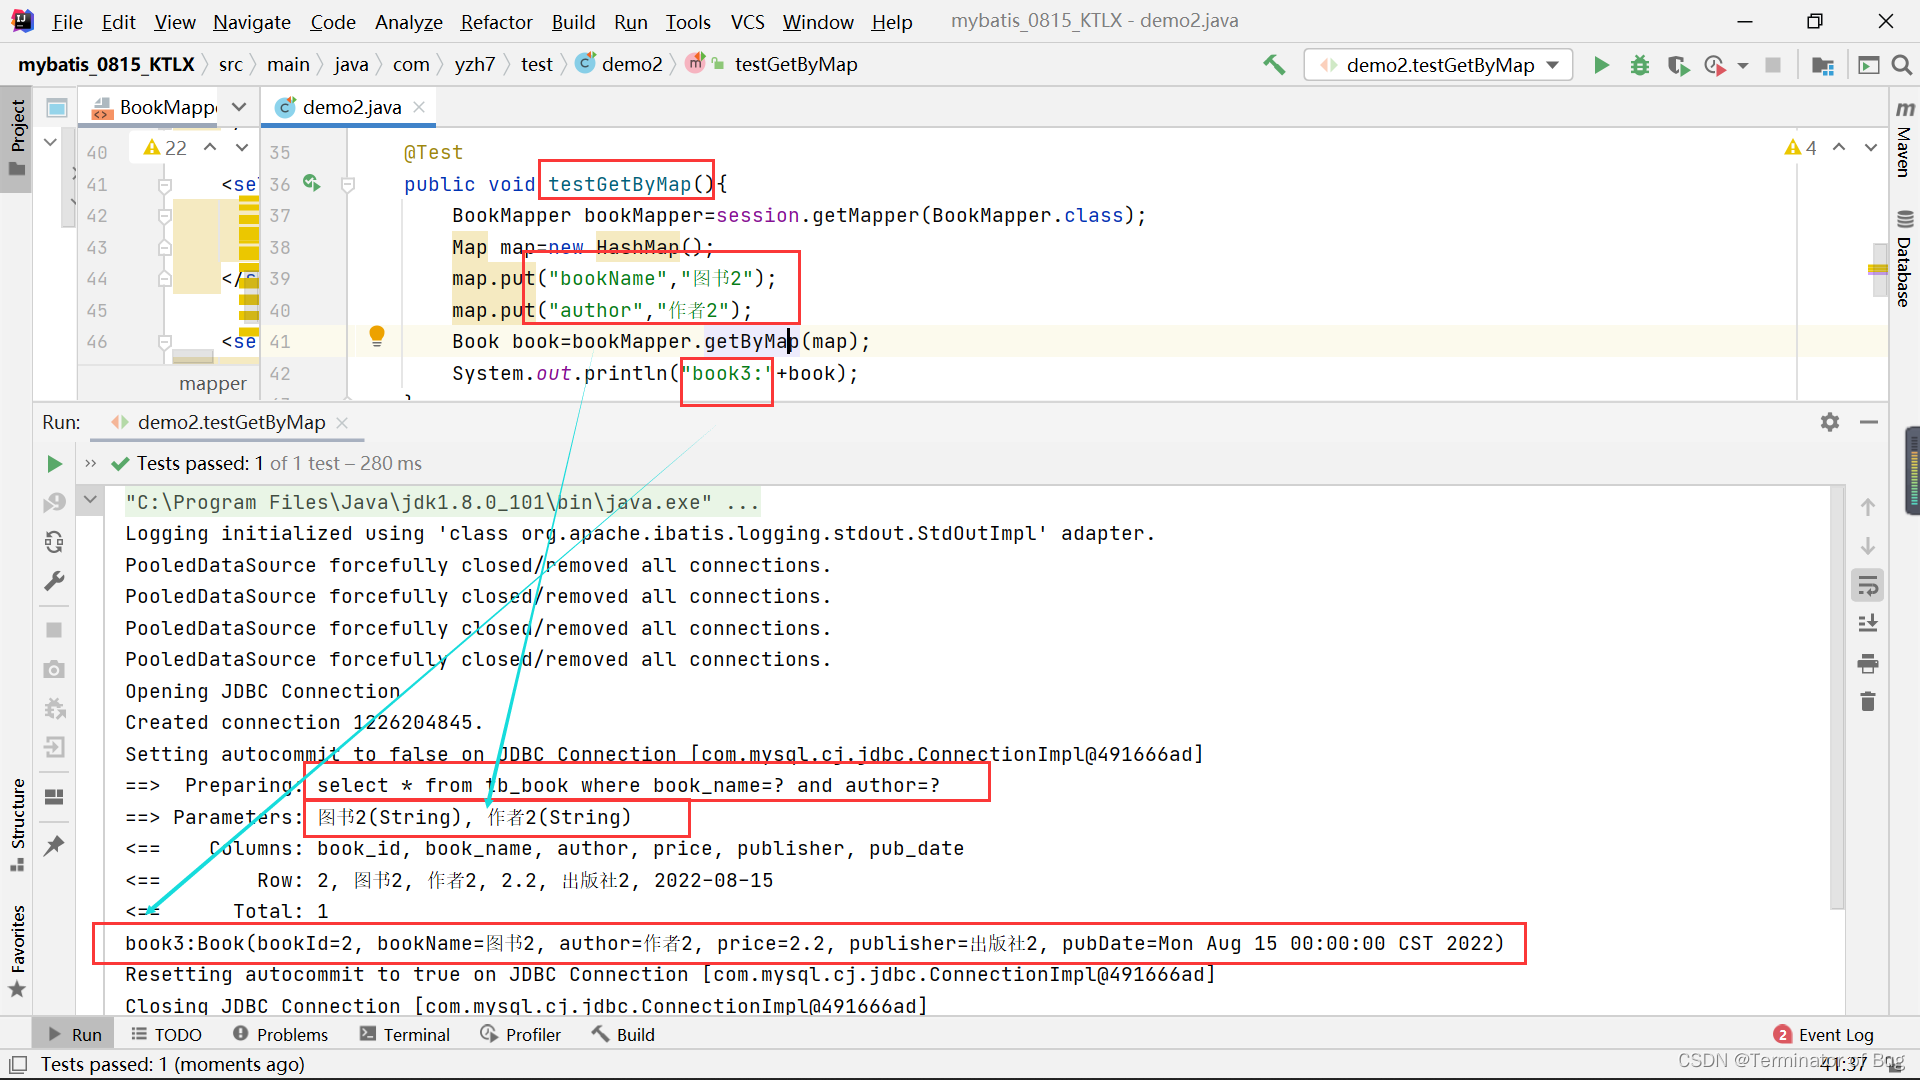Open the File menu
This screenshot has height=1080, width=1920.
point(67,21)
